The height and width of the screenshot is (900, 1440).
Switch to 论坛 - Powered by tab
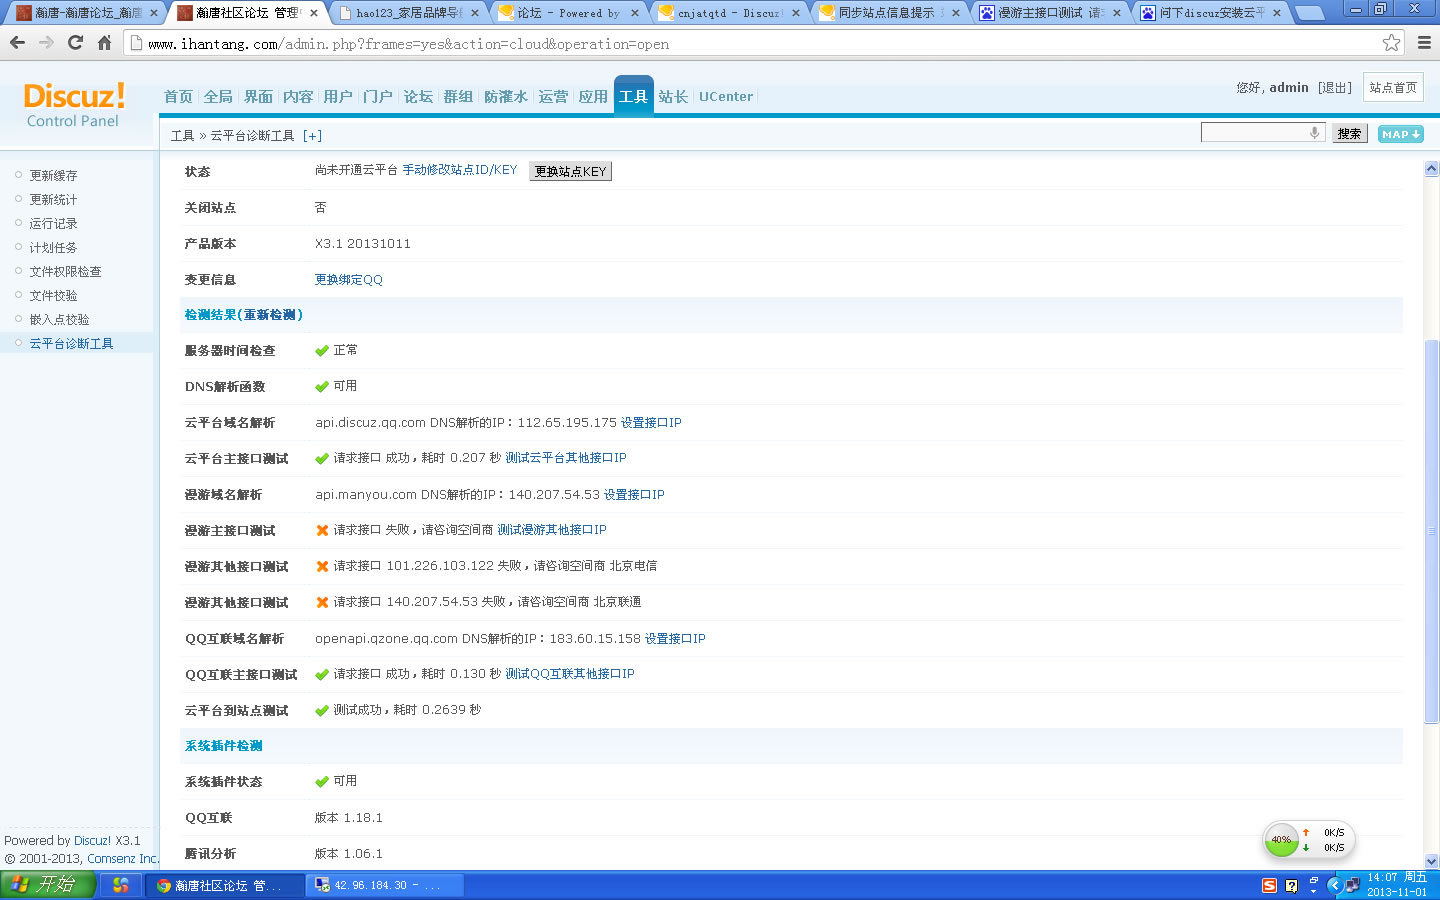[x=569, y=13]
